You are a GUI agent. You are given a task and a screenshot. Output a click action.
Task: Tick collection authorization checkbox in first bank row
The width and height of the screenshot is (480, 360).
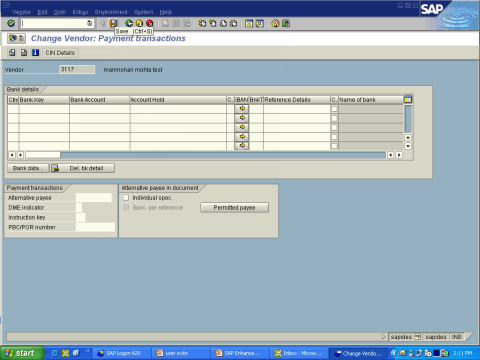[x=334, y=109]
